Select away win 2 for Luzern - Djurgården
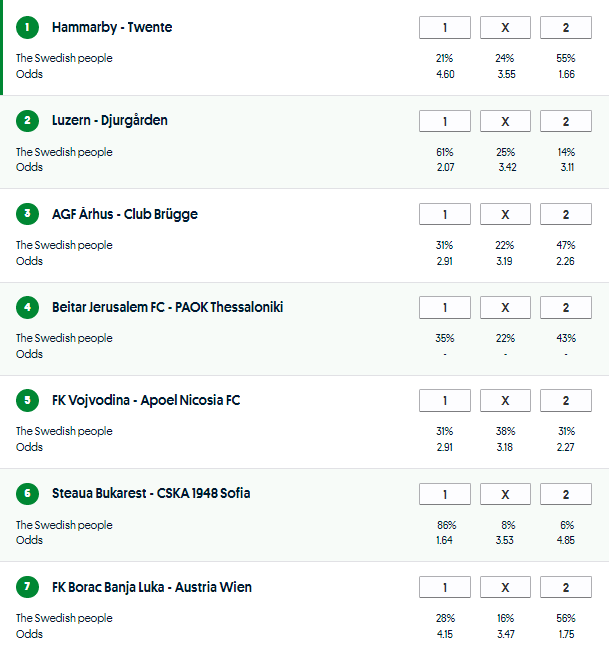This screenshot has height=654, width=609. (x=565, y=121)
